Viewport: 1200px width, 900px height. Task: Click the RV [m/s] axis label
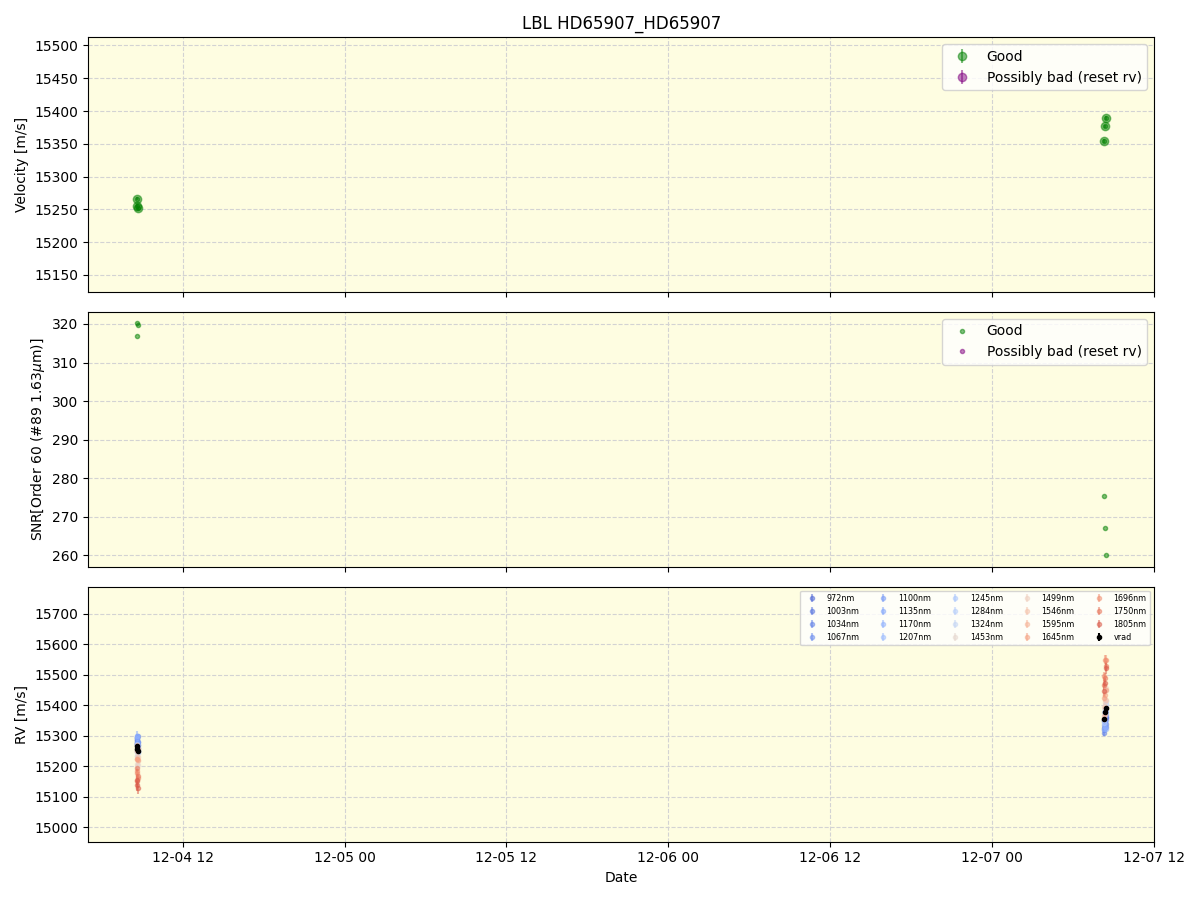(21, 714)
